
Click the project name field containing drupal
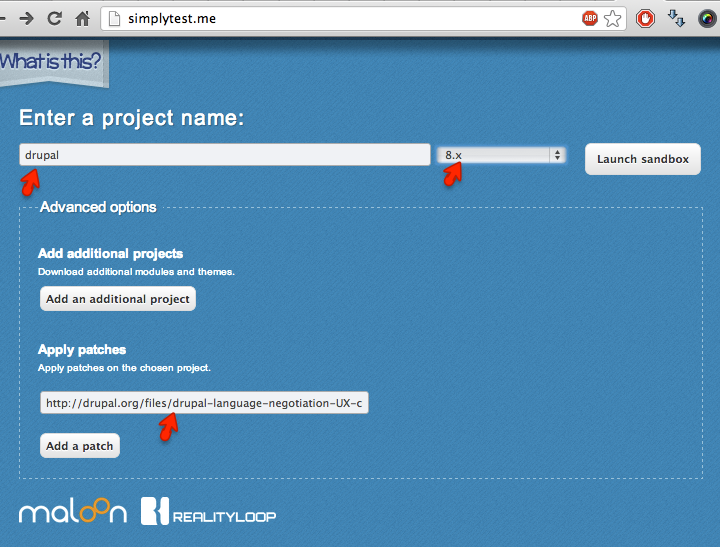point(225,155)
